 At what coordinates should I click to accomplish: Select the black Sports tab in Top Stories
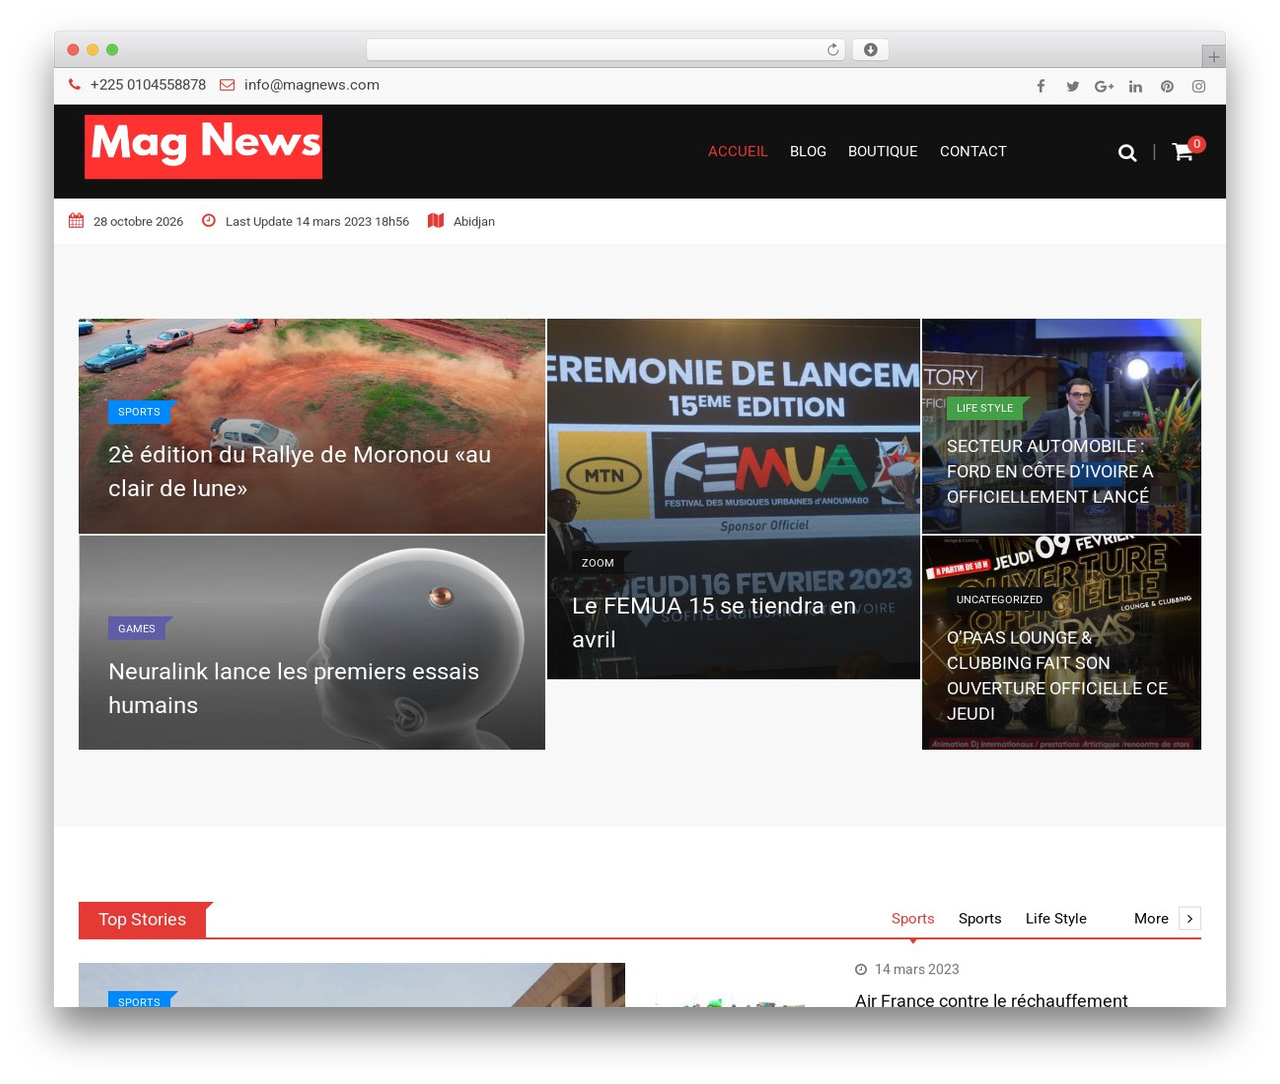tap(980, 919)
